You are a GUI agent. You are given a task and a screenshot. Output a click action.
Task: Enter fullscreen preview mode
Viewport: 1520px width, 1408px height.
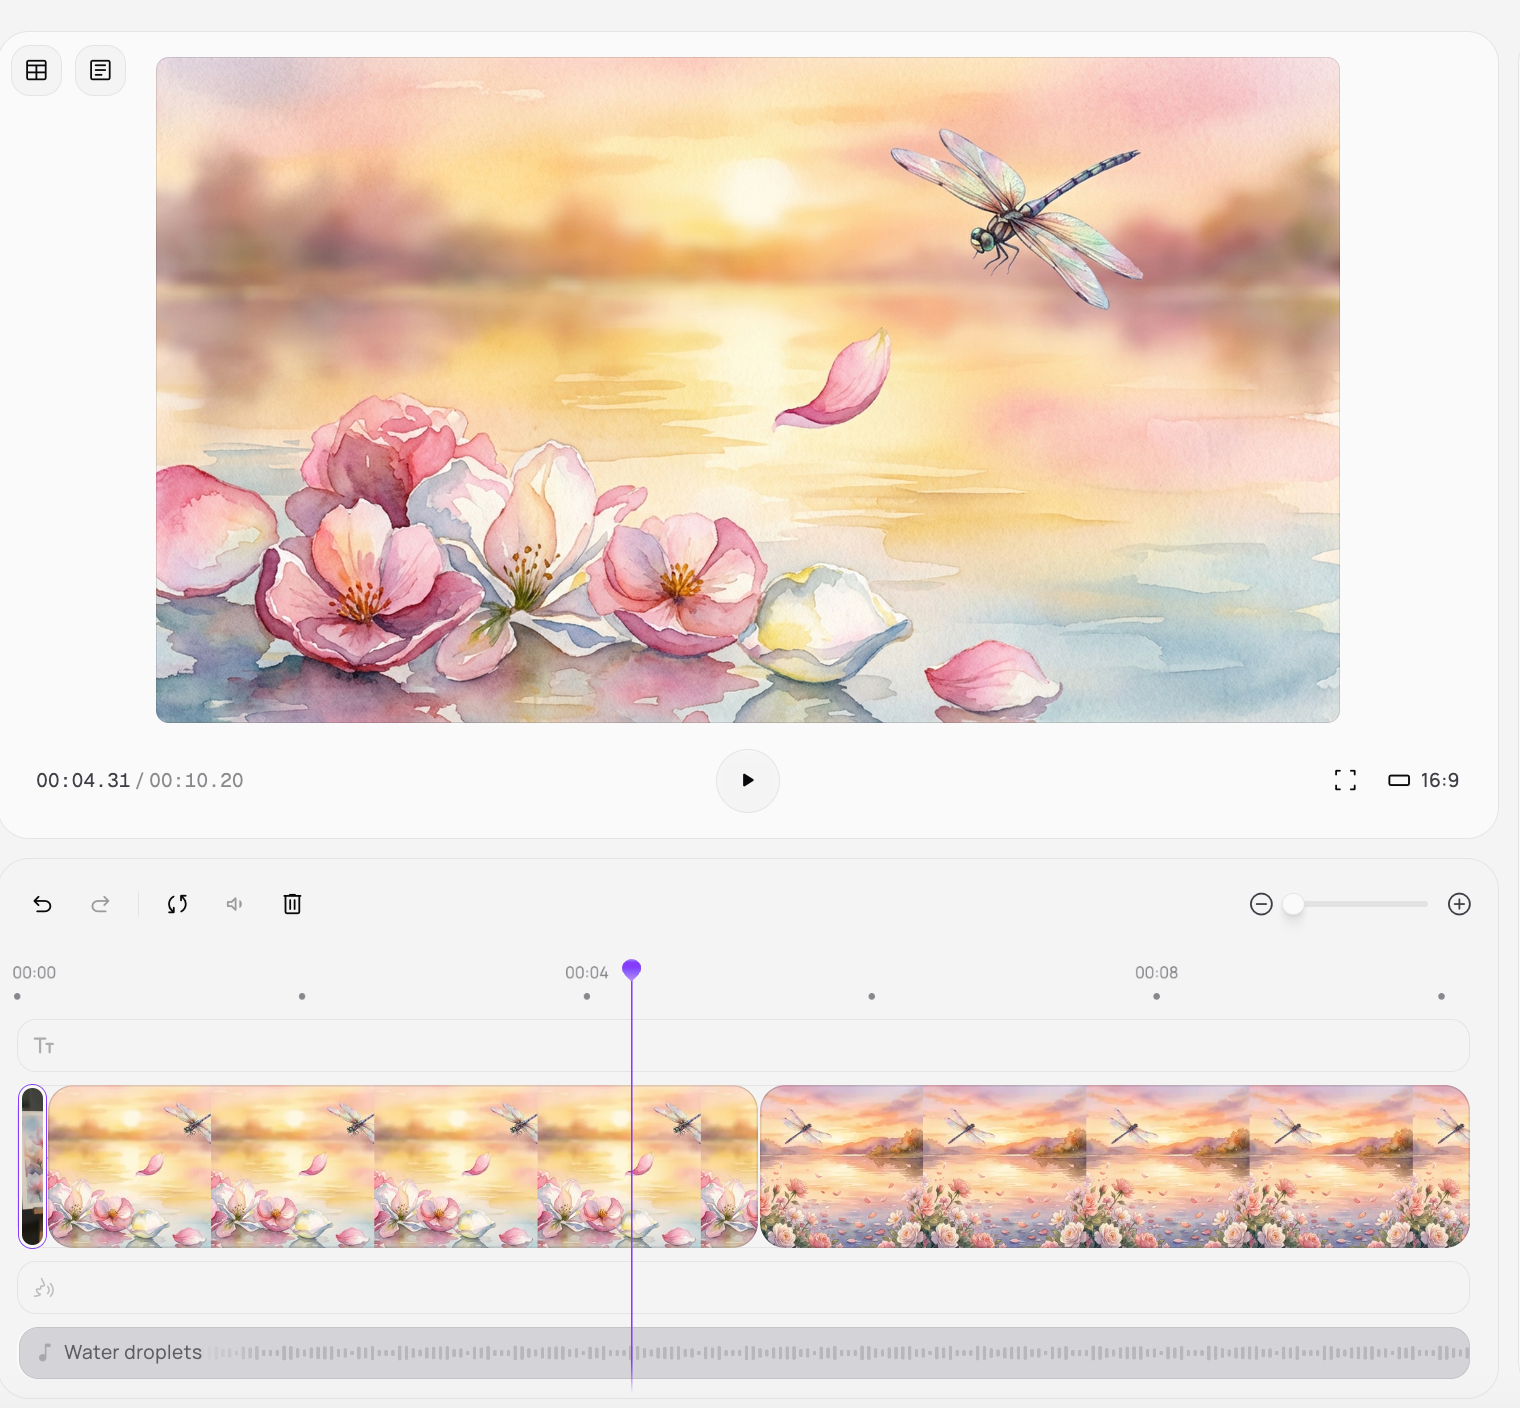point(1345,780)
